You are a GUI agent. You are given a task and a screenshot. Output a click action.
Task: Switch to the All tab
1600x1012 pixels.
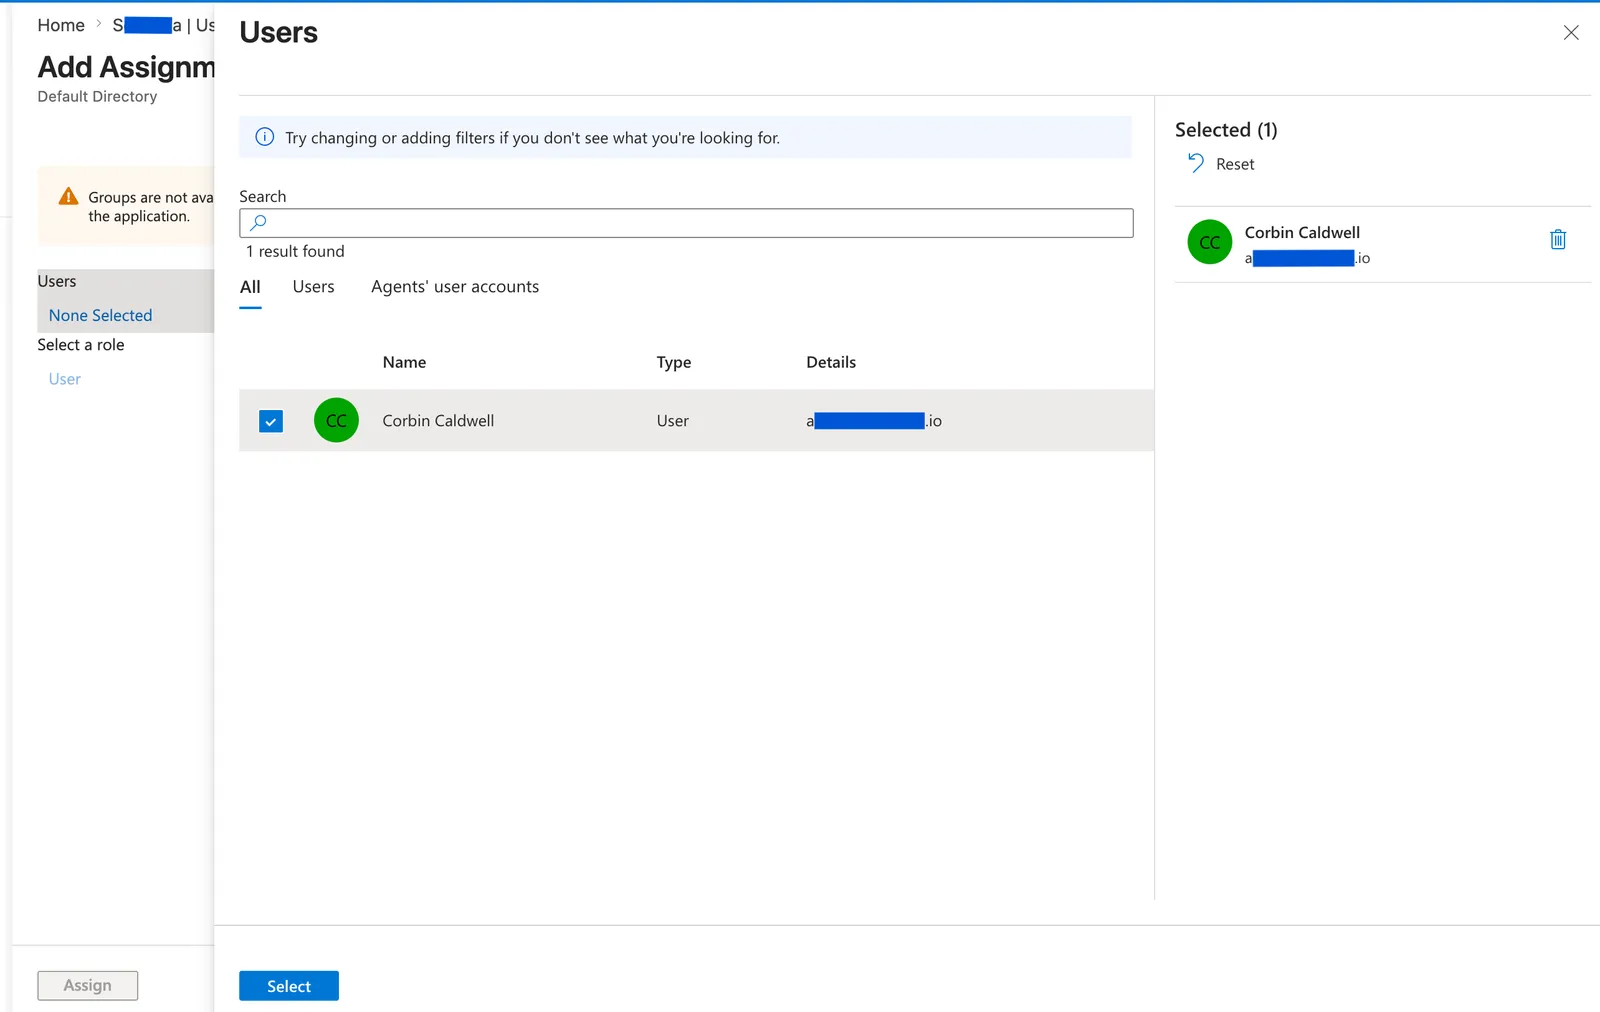[x=250, y=287]
